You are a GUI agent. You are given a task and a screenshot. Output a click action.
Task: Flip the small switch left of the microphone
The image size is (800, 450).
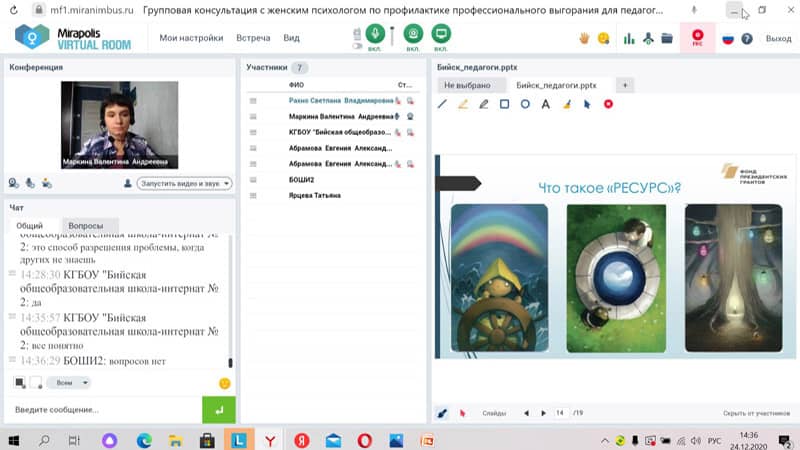[x=357, y=46]
